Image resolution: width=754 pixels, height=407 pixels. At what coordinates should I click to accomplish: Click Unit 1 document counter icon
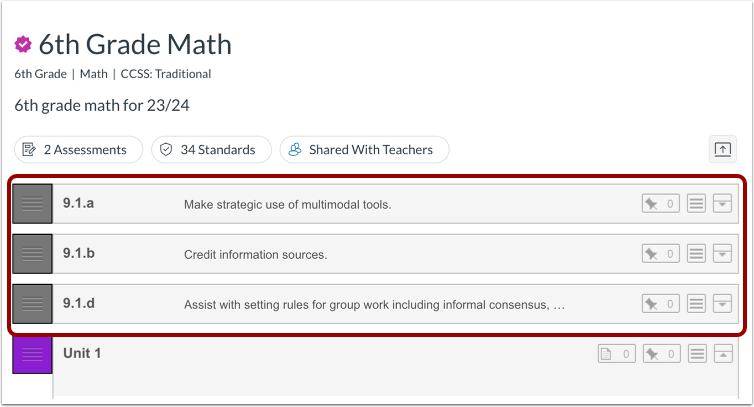point(616,353)
